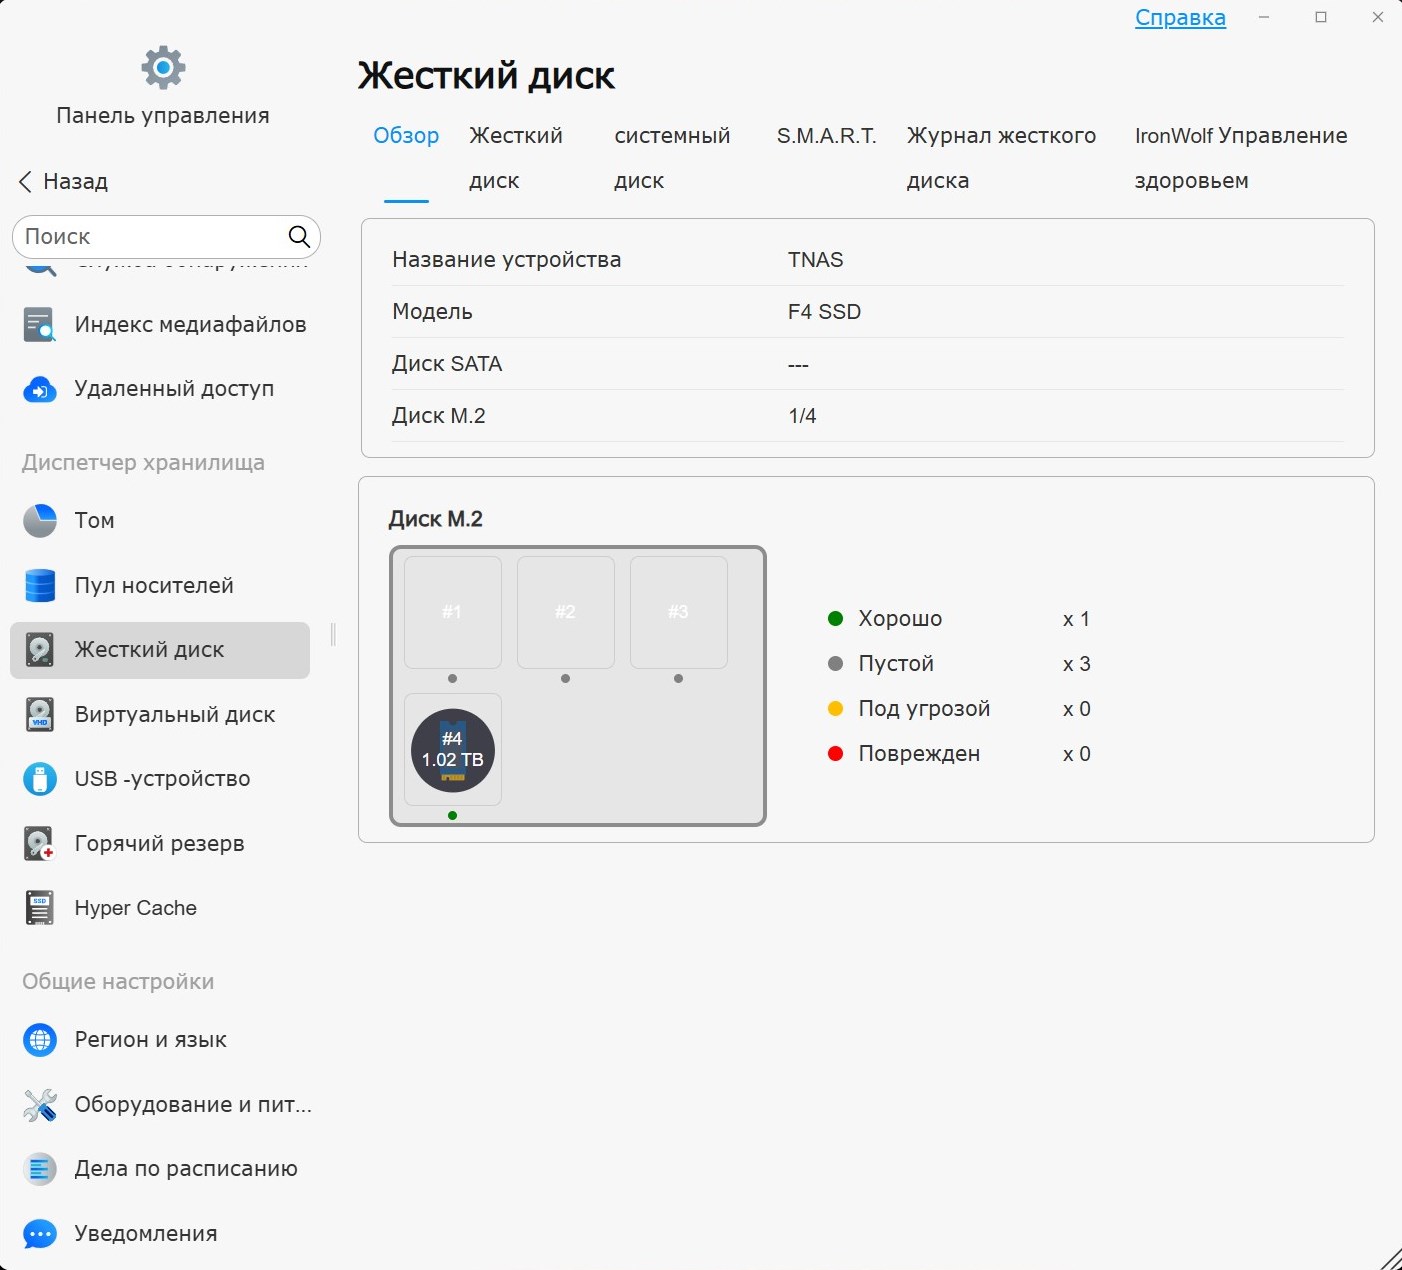Close the Control Panel window

(x=1378, y=17)
